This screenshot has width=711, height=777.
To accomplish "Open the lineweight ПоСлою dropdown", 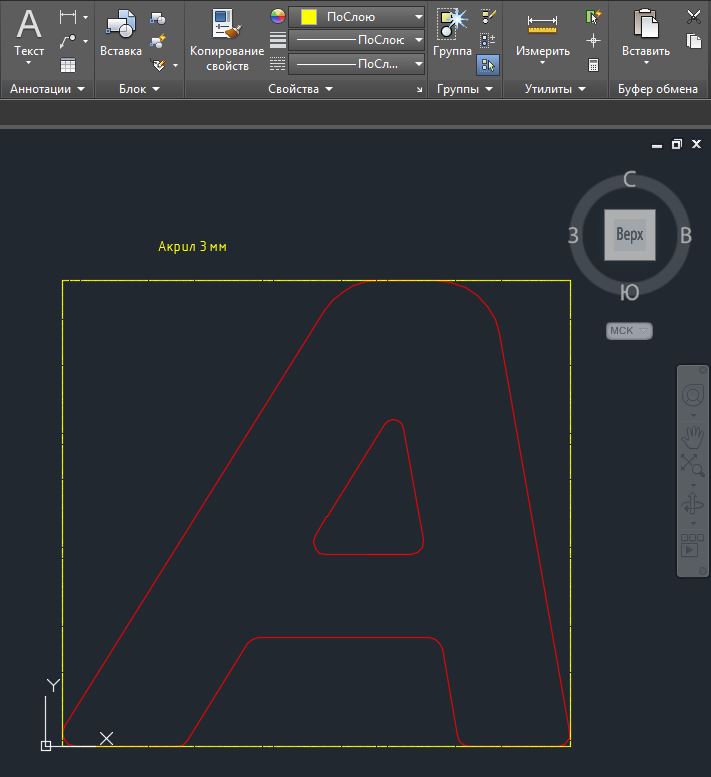I will (x=356, y=40).
